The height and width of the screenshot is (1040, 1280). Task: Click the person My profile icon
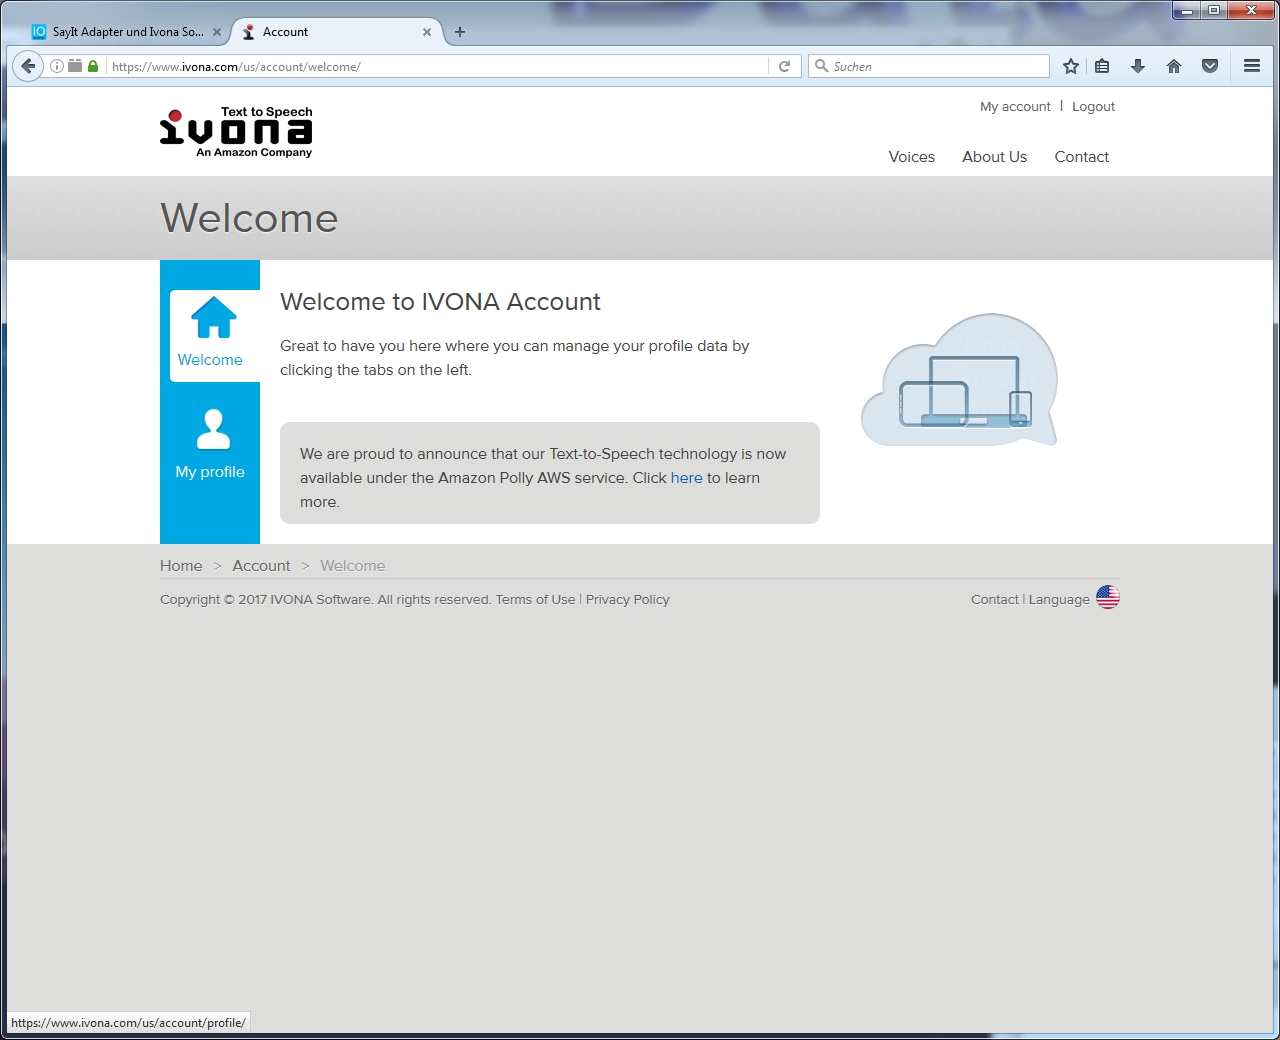coord(213,430)
